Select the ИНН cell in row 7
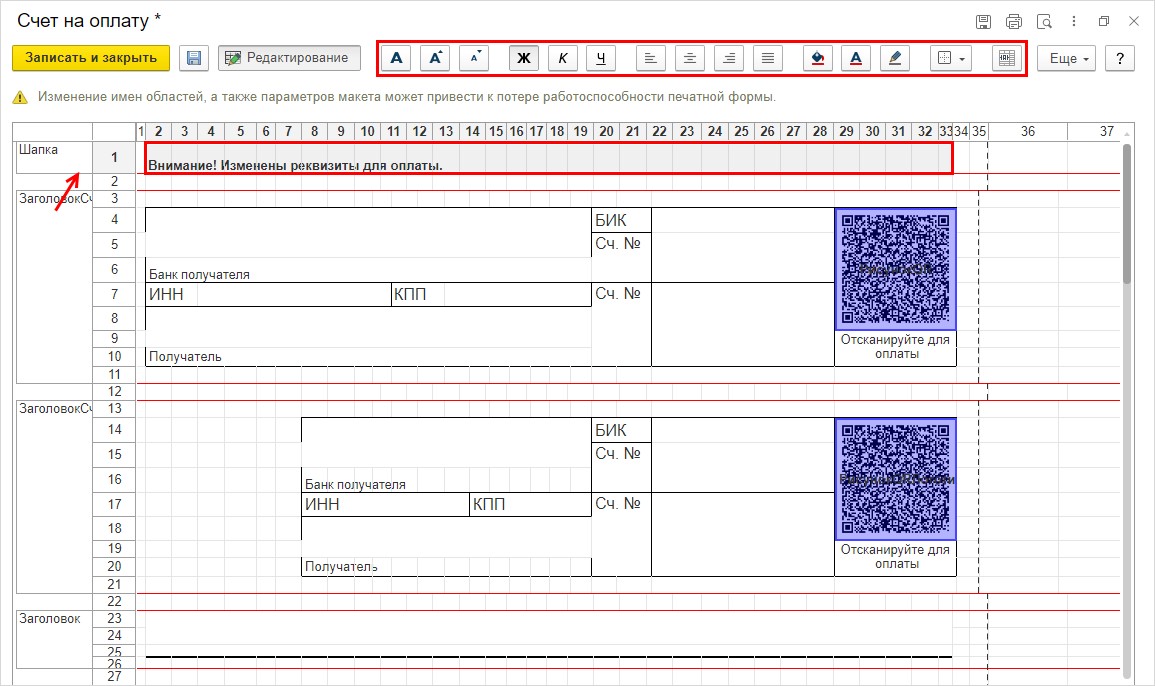This screenshot has height=686, width=1155. click(x=268, y=294)
